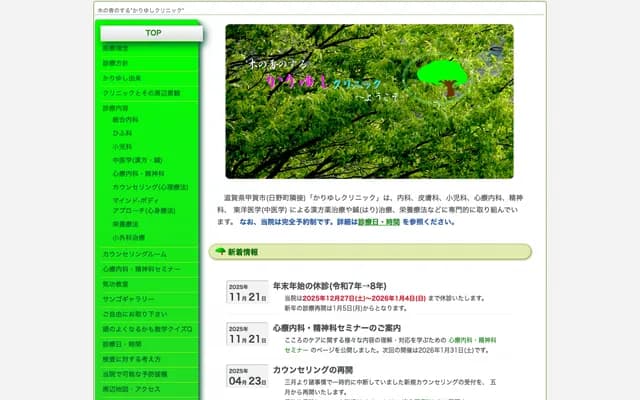Click the forest banner image
Viewport: 640px width, 400px height.
[x=369, y=101]
